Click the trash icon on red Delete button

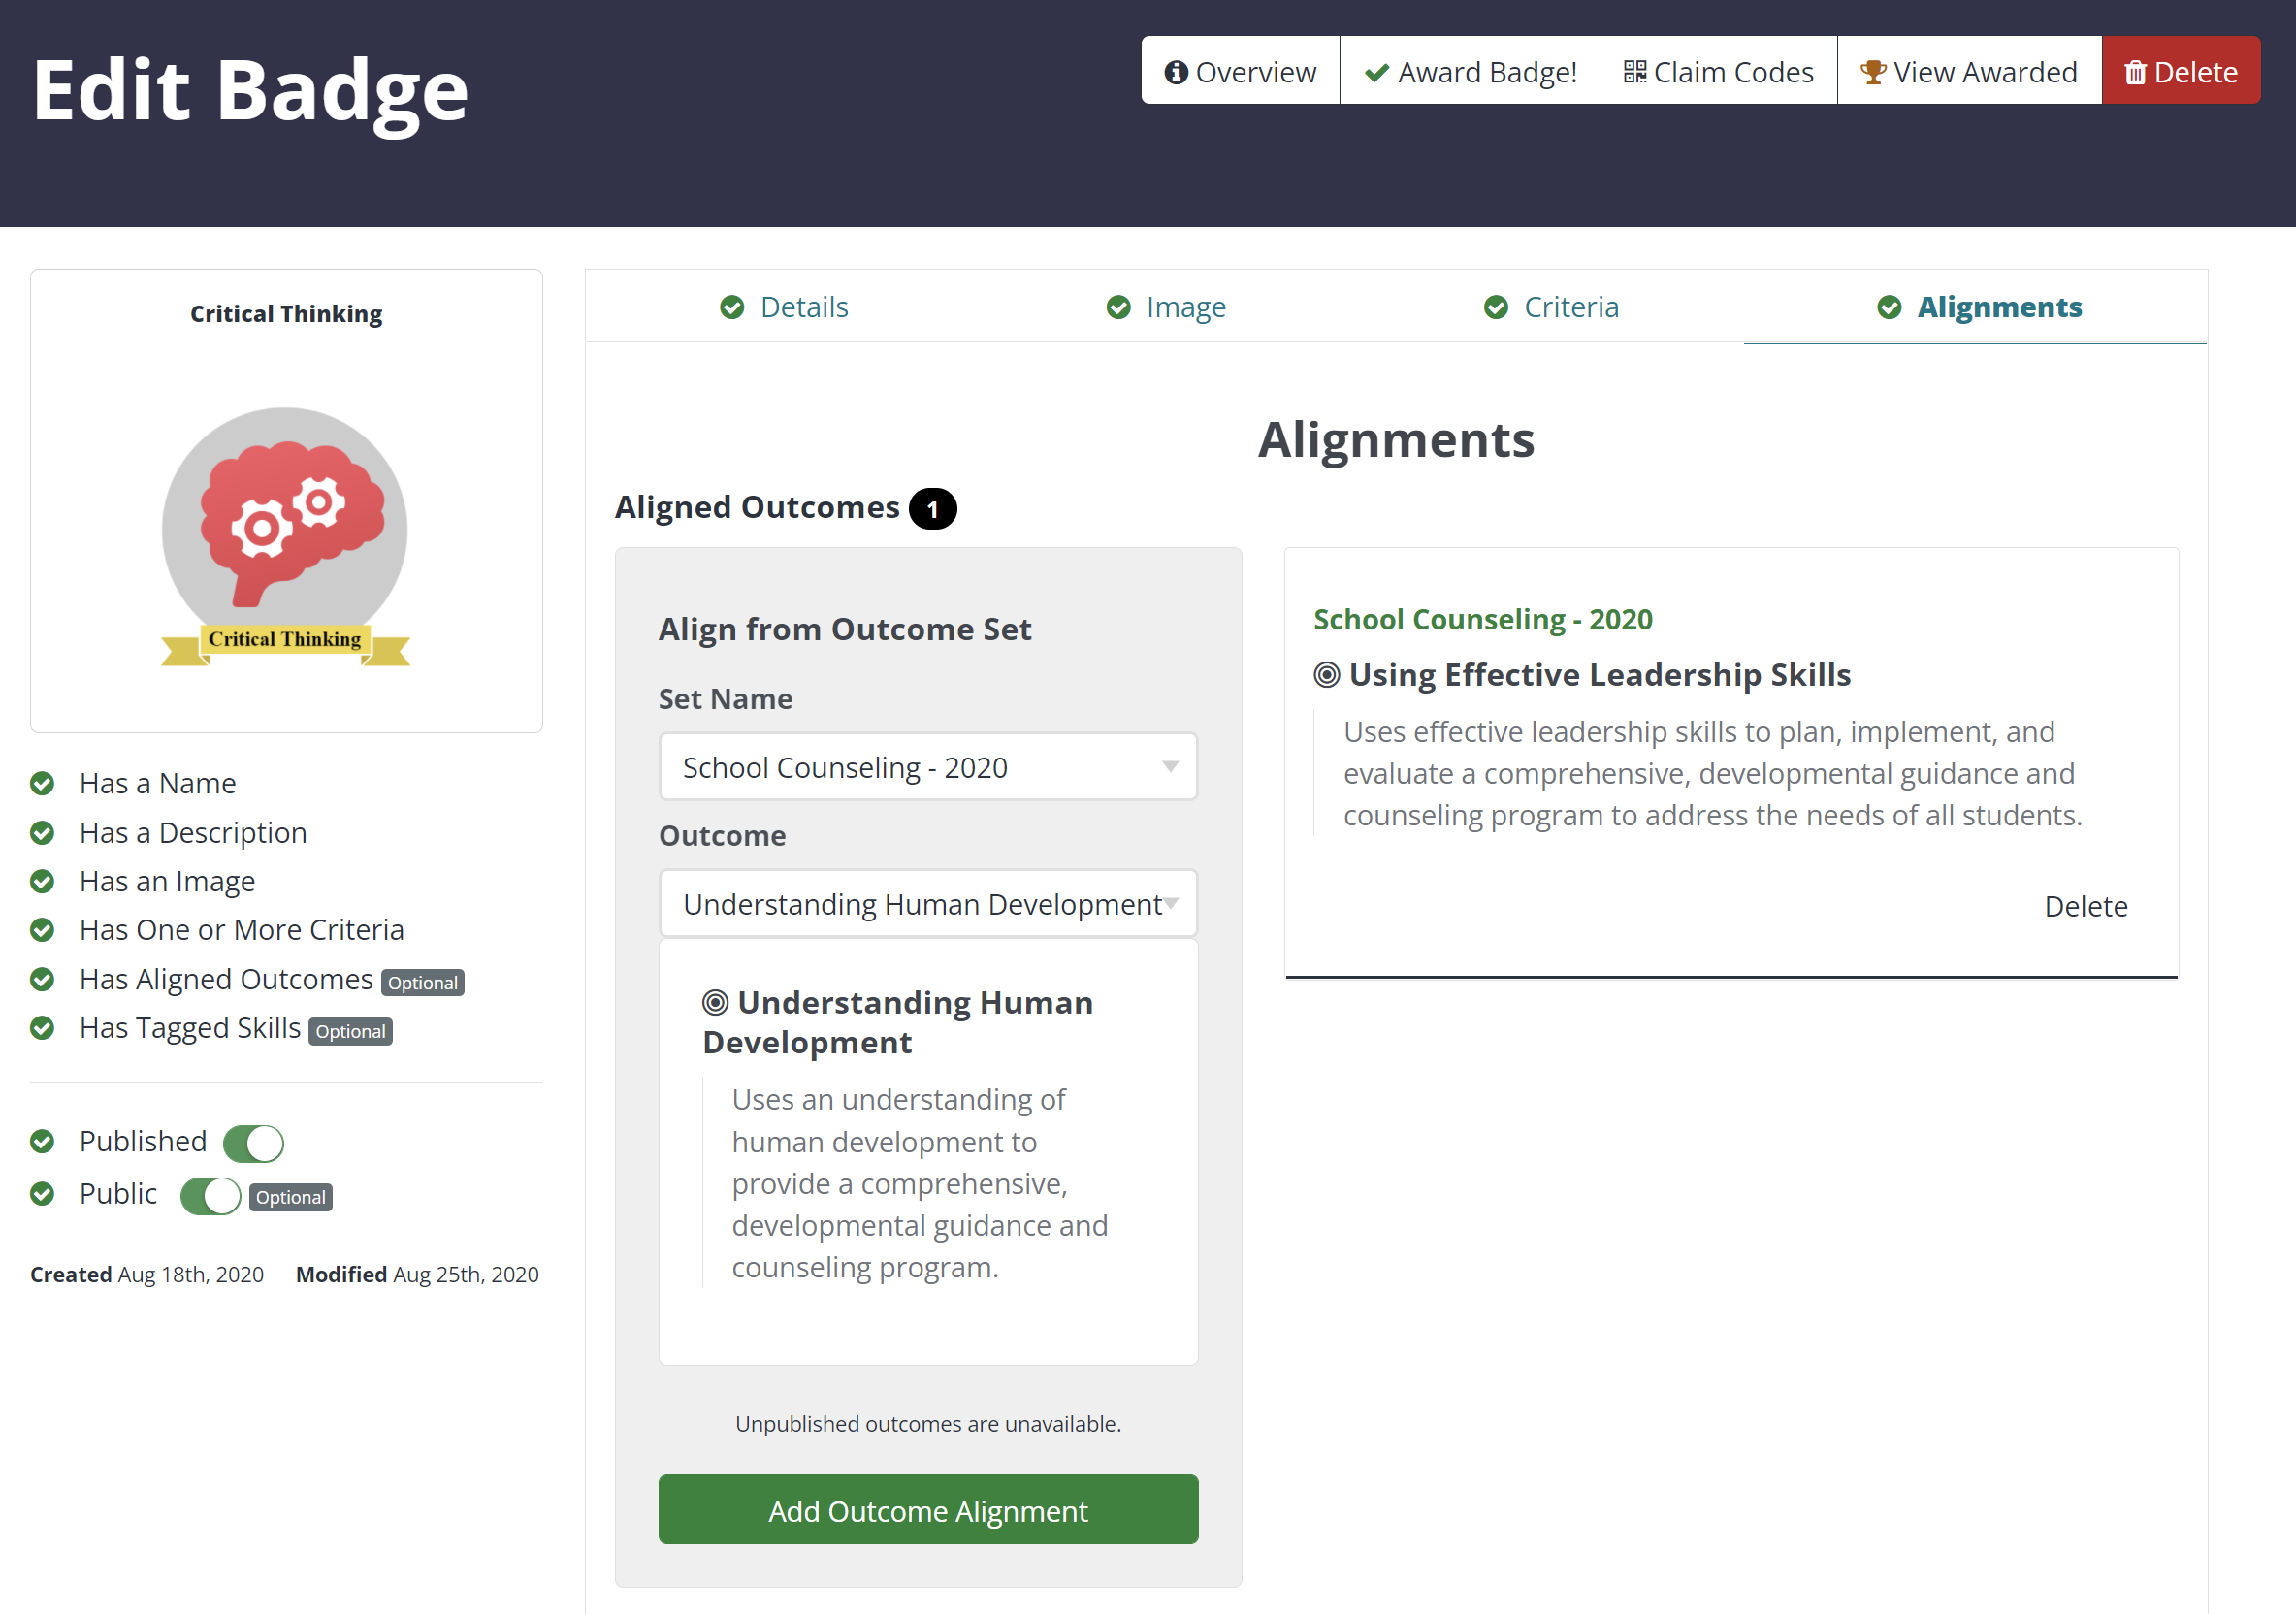click(x=2135, y=72)
